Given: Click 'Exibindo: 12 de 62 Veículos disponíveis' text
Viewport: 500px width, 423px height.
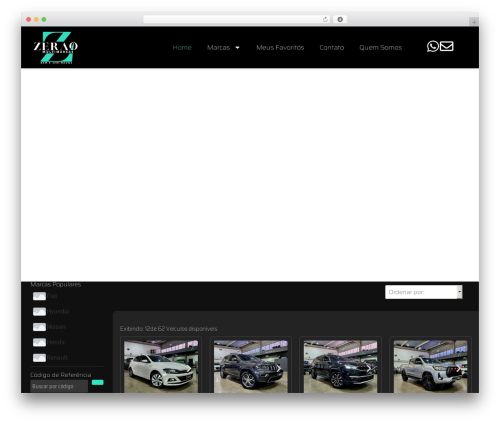Looking at the screenshot, I should pos(168,329).
